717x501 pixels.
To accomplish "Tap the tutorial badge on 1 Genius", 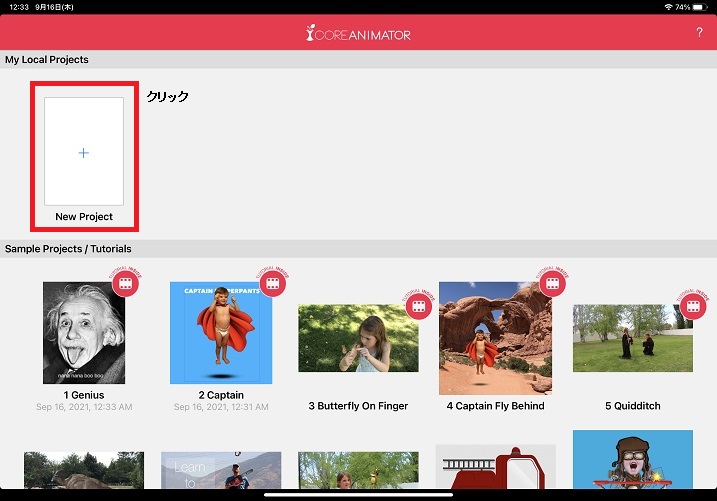I will point(124,284).
